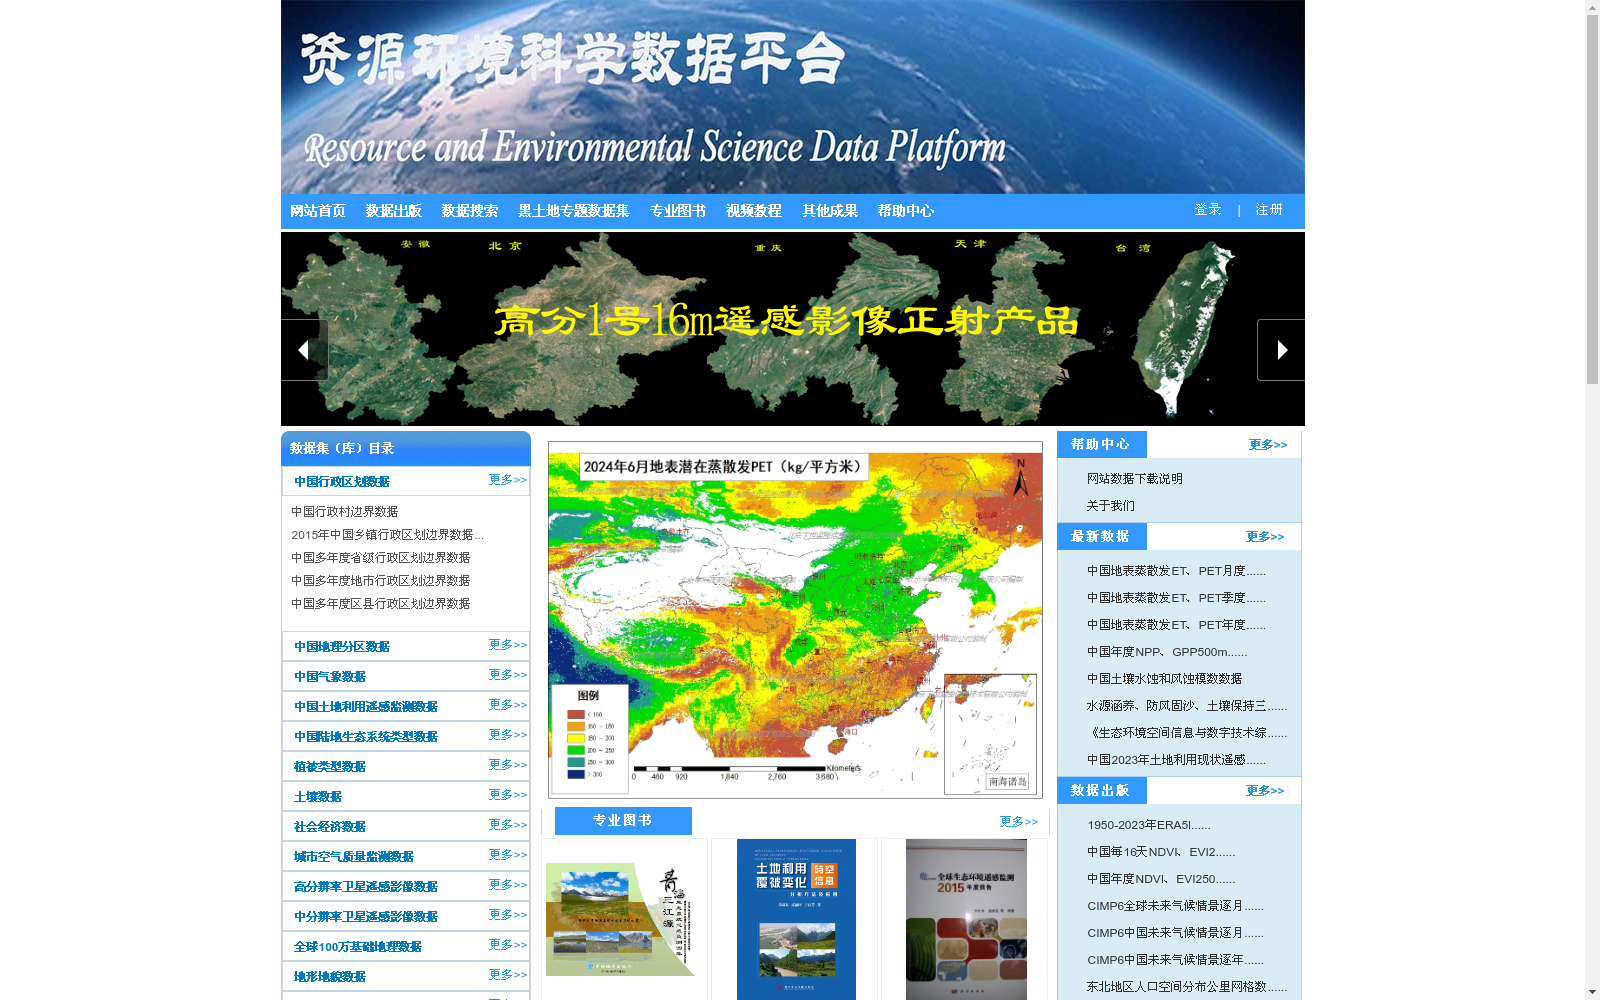Expand 更多>> for 中国气象数据
This screenshot has height=1000, width=1600.
[508, 675]
